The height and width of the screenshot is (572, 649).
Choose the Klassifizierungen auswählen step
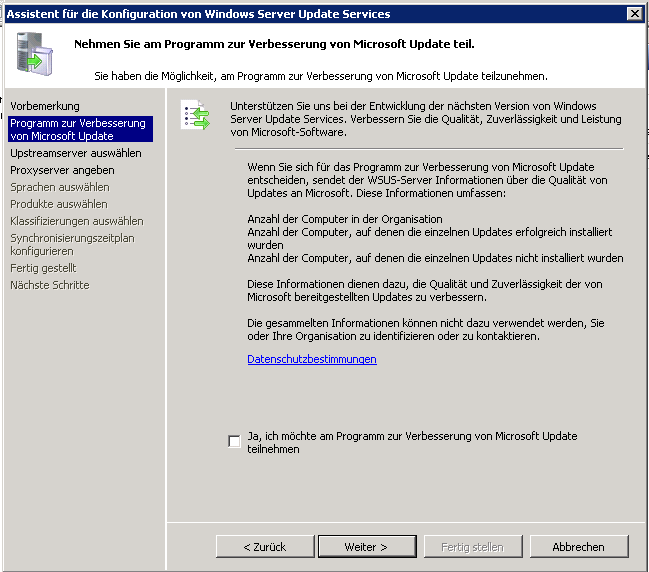[x=72, y=221]
